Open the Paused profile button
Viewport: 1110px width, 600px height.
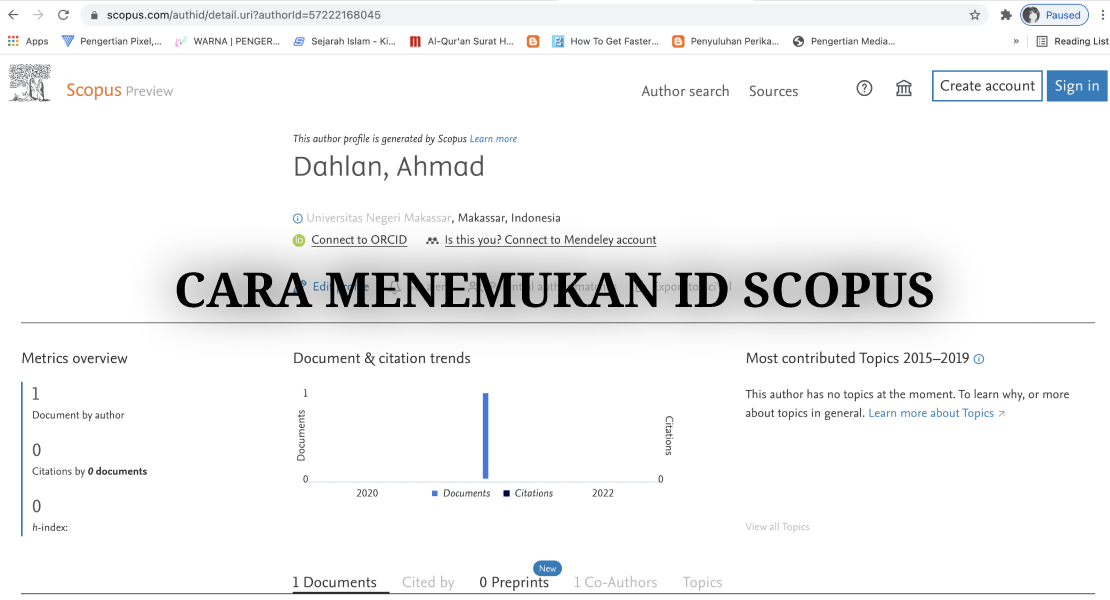point(1054,15)
